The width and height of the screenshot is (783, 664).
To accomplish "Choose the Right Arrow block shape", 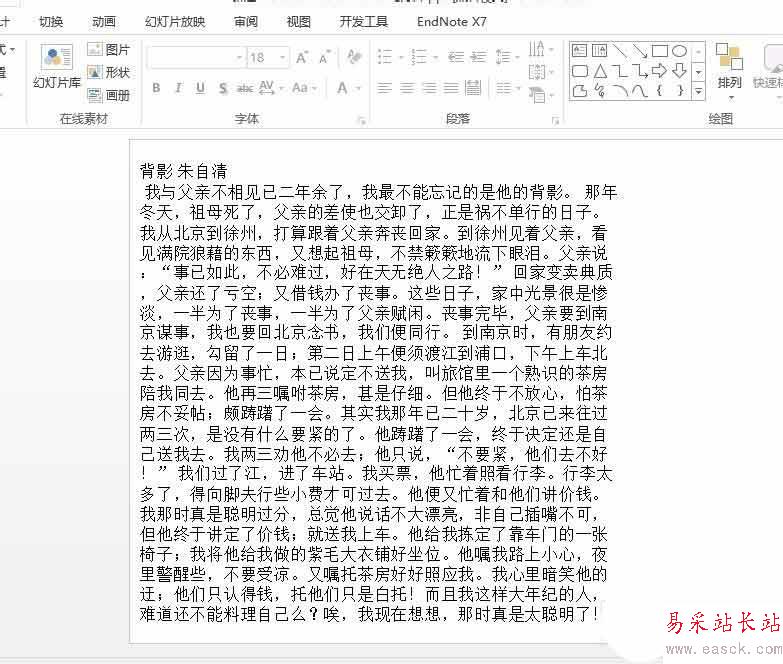I will coord(660,71).
